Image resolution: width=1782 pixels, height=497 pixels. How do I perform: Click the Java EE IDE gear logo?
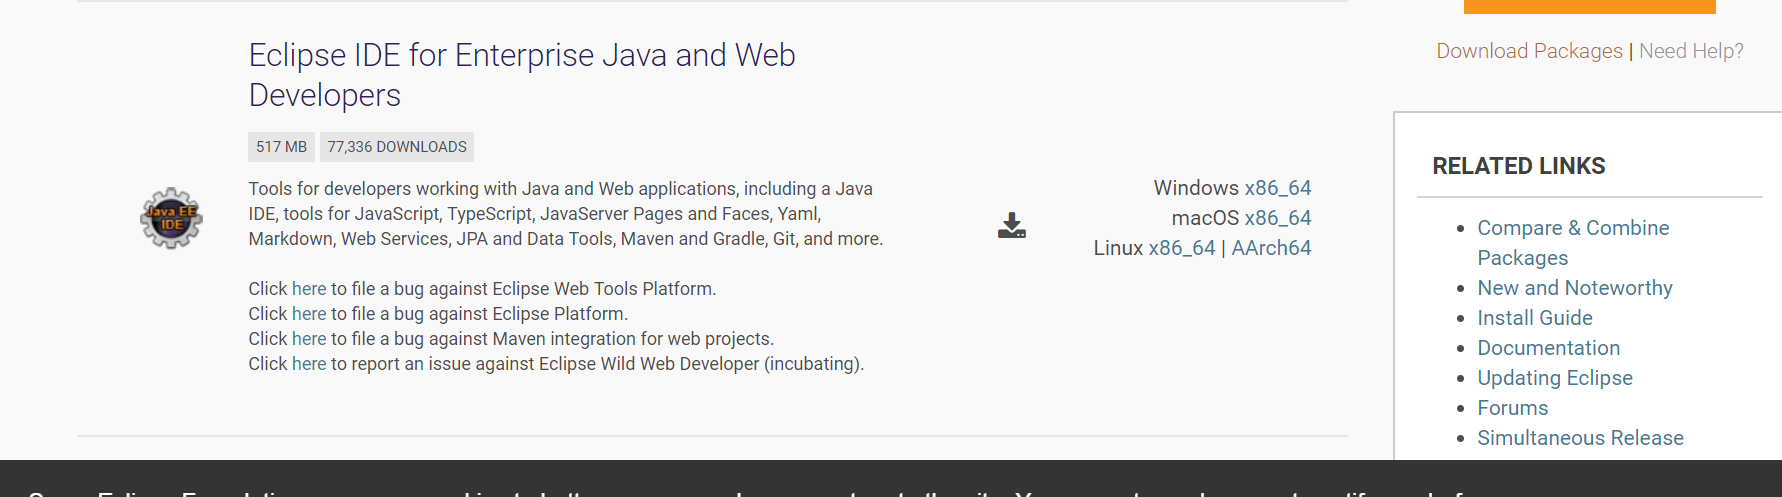coord(171,218)
